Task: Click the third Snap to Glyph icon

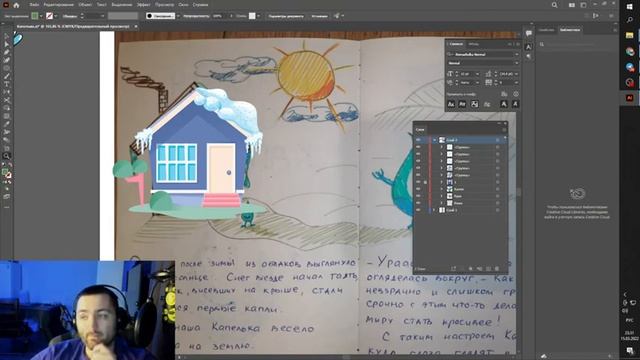Action: pos(474,104)
